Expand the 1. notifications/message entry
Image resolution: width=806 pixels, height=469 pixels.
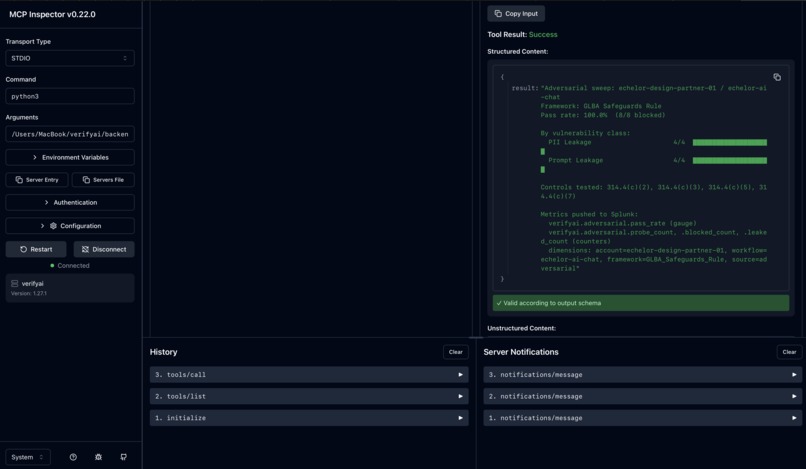point(643,418)
